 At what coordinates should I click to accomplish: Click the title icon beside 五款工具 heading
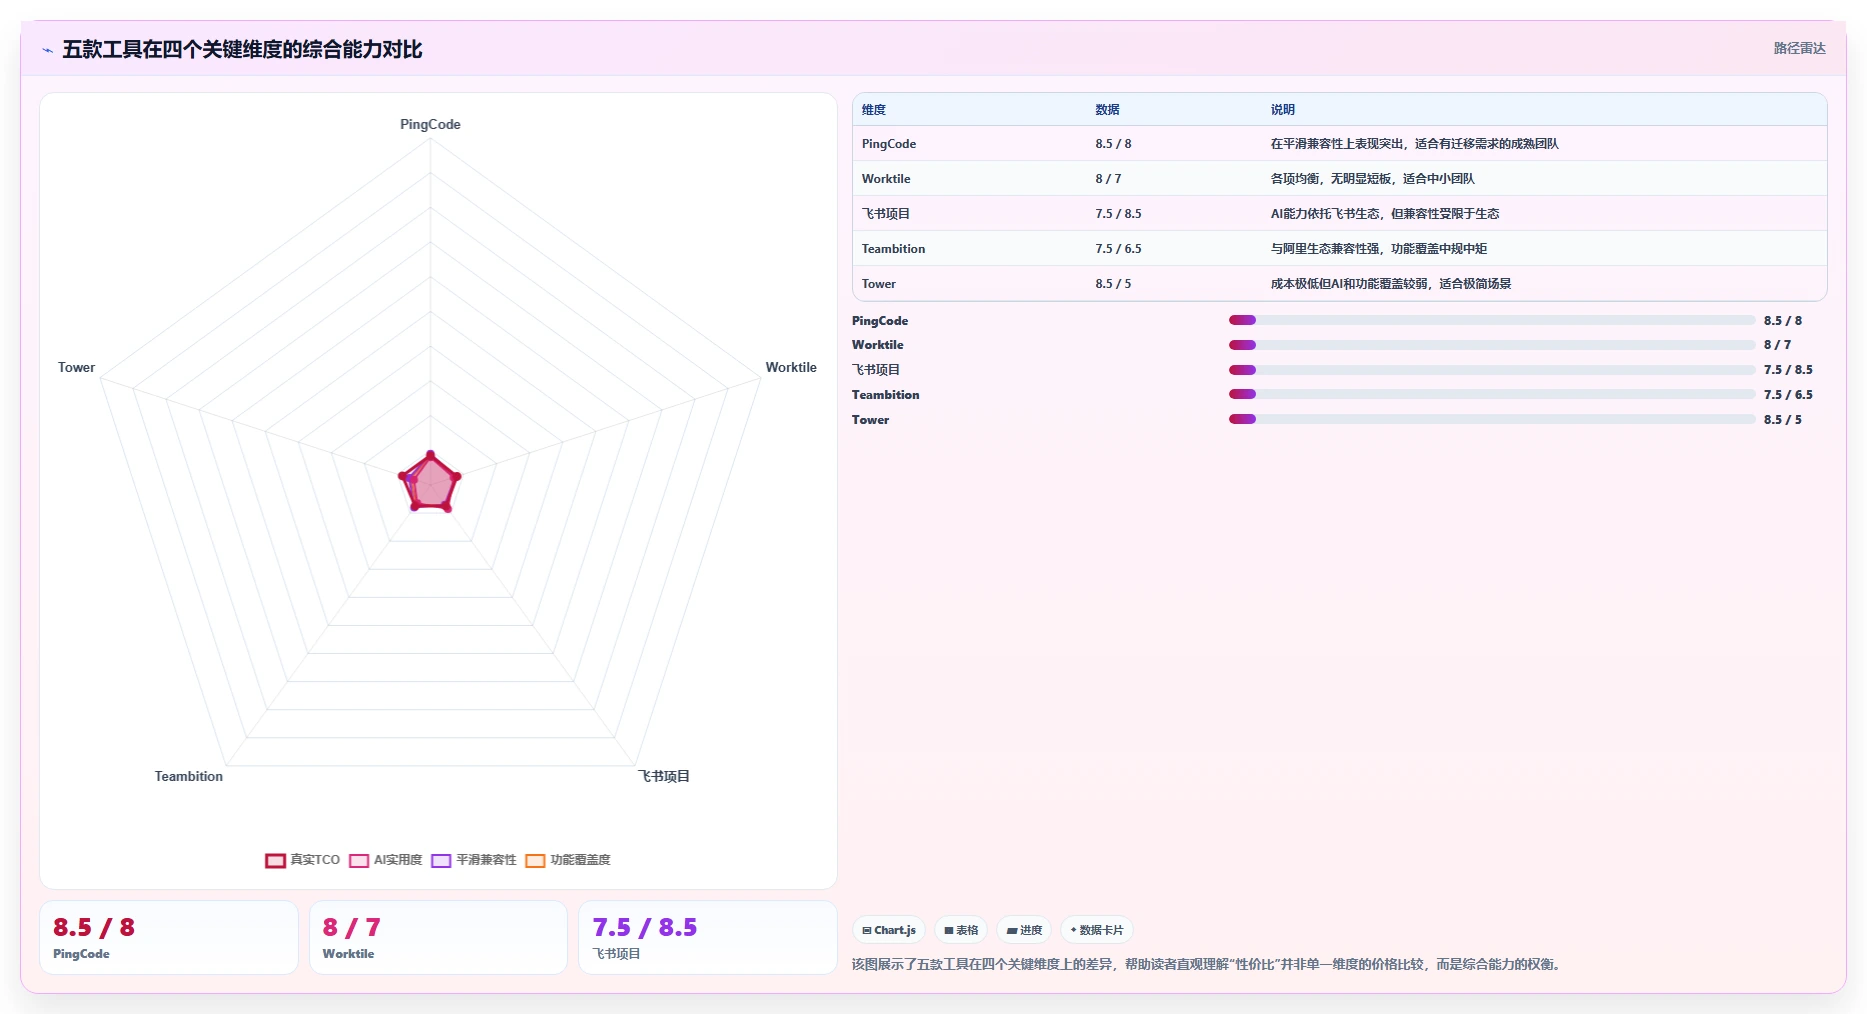[x=47, y=50]
